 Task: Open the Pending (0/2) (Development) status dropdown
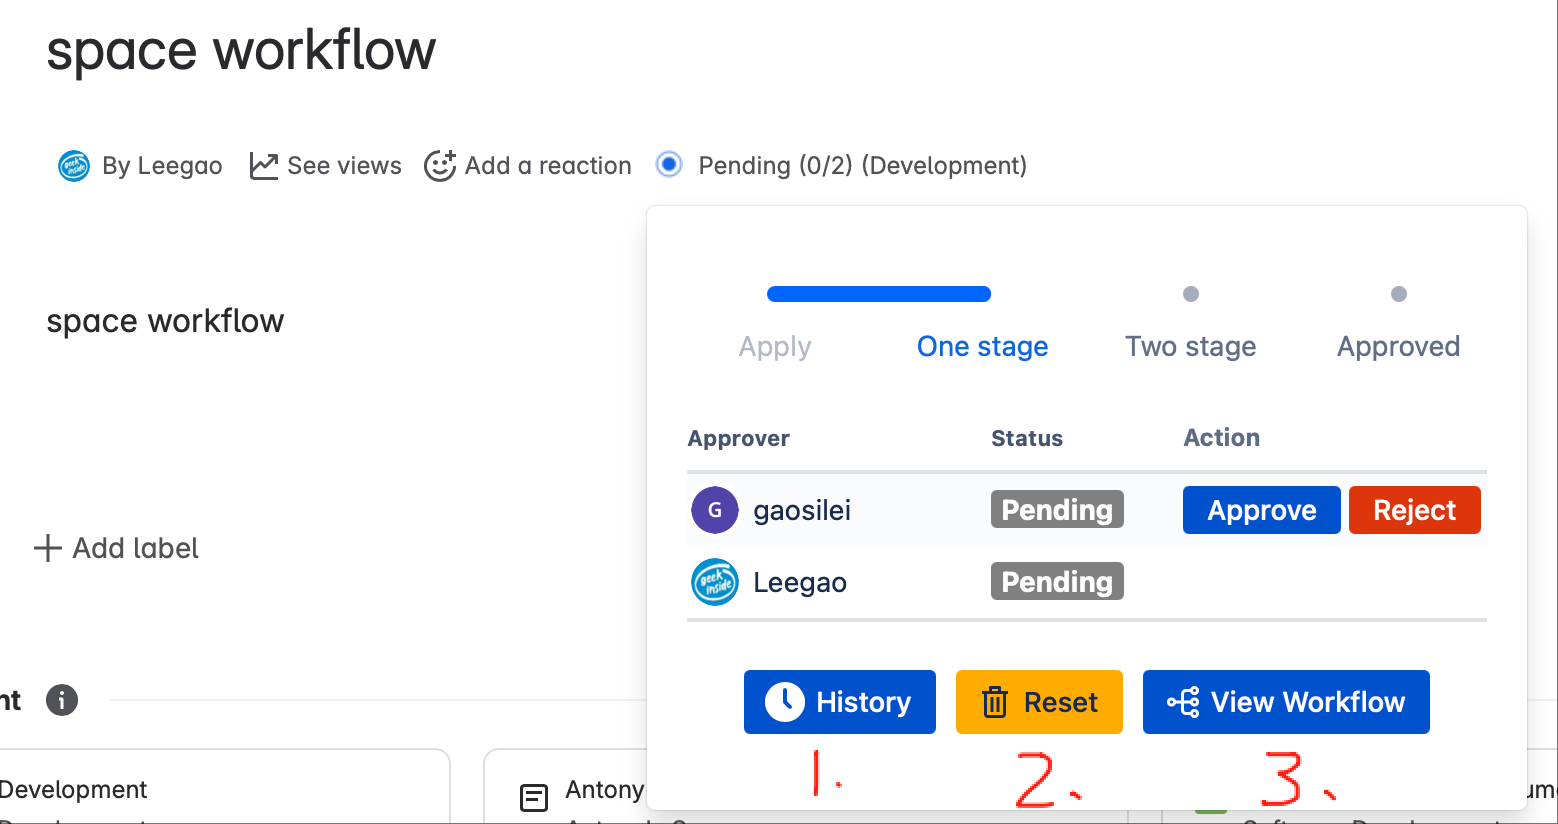pos(862,166)
